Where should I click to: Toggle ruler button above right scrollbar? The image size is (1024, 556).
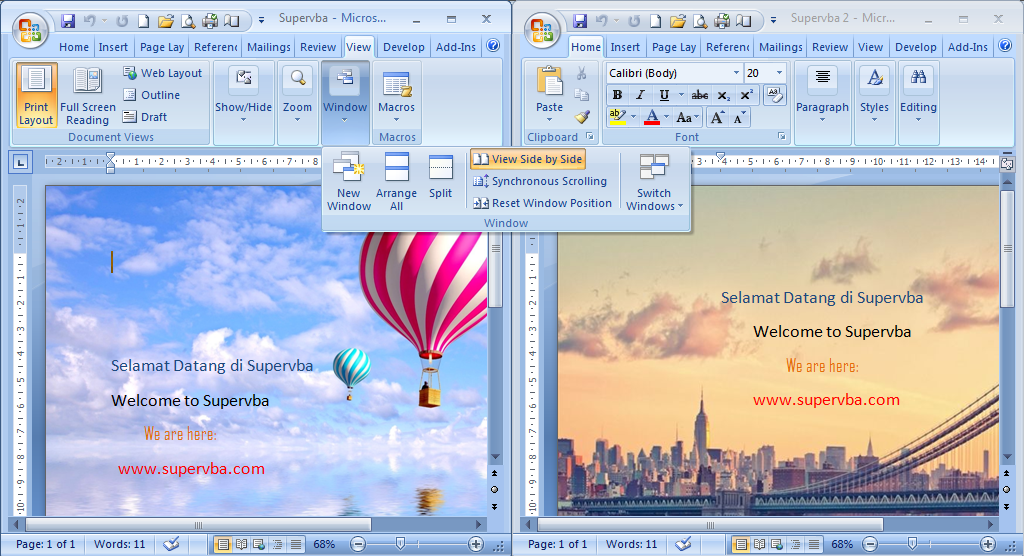(1006, 163)
